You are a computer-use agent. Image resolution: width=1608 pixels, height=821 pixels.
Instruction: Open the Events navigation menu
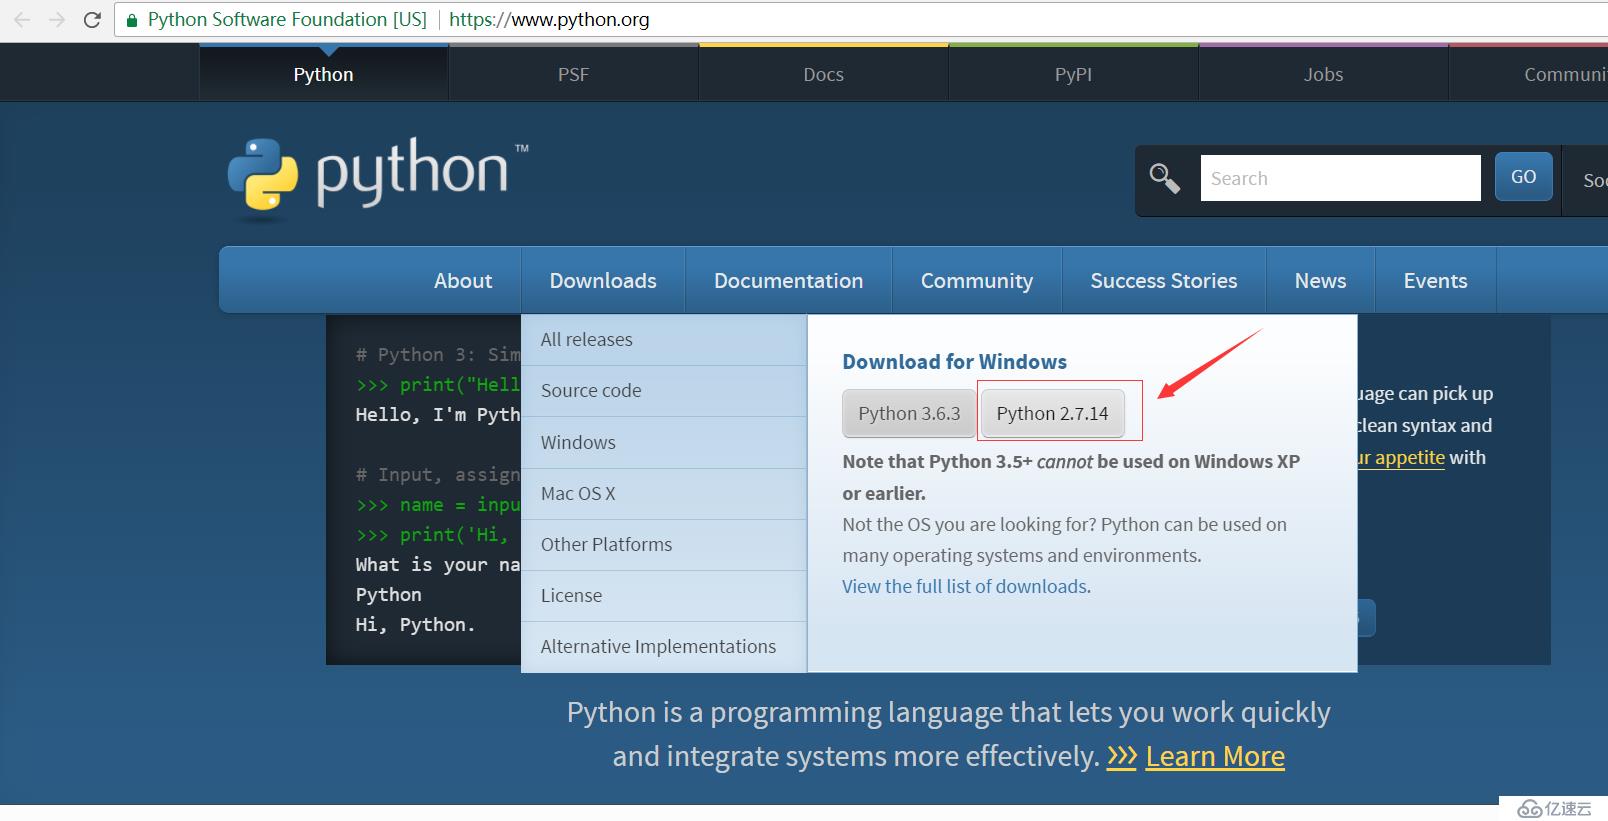1435,281
